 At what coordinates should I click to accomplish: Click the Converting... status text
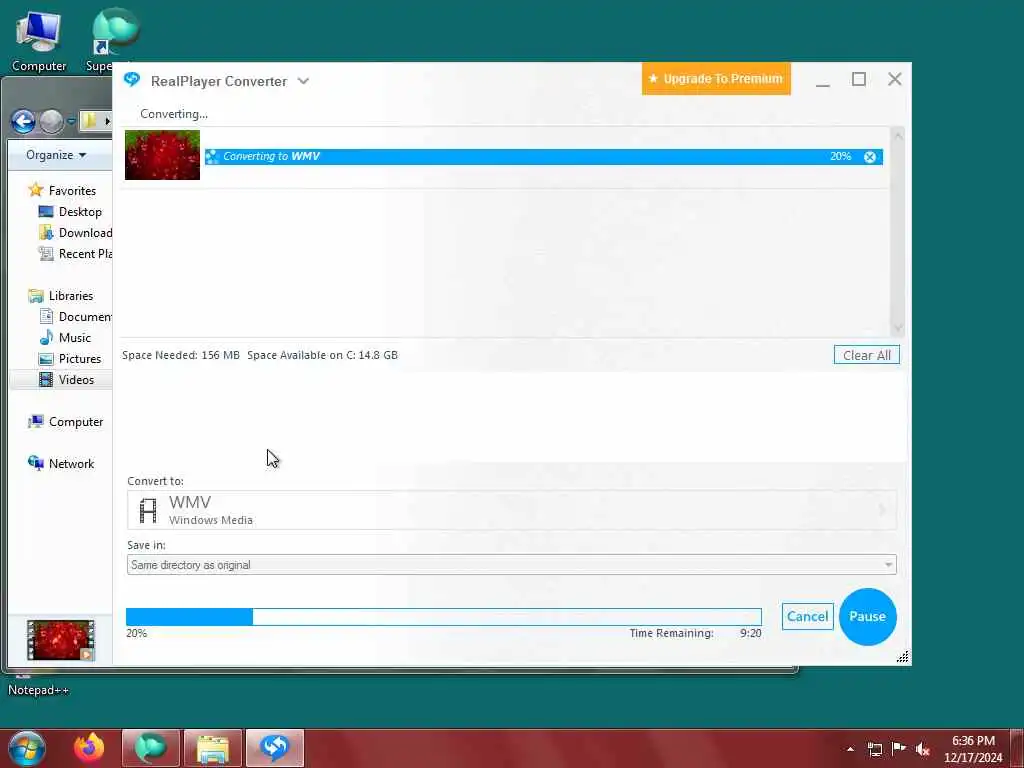pos(174,114)
